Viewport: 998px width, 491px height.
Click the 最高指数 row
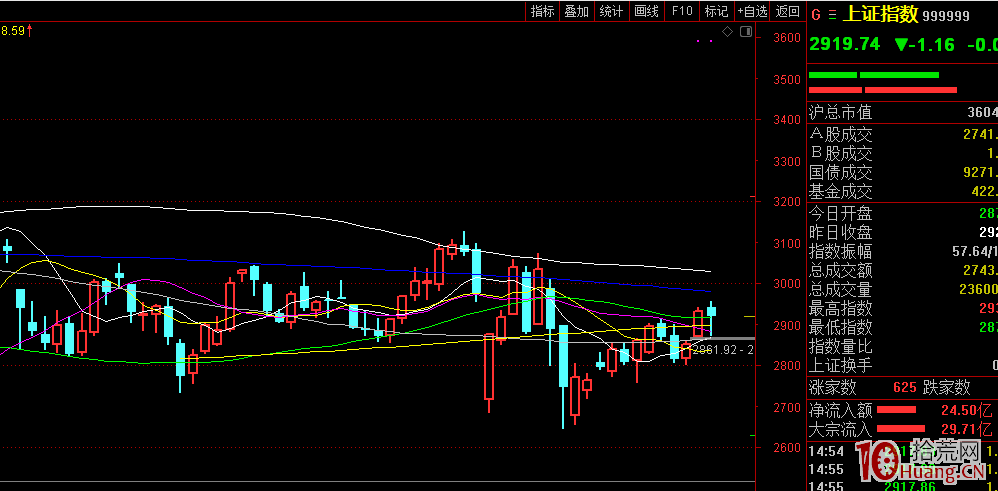pos(903,308)
